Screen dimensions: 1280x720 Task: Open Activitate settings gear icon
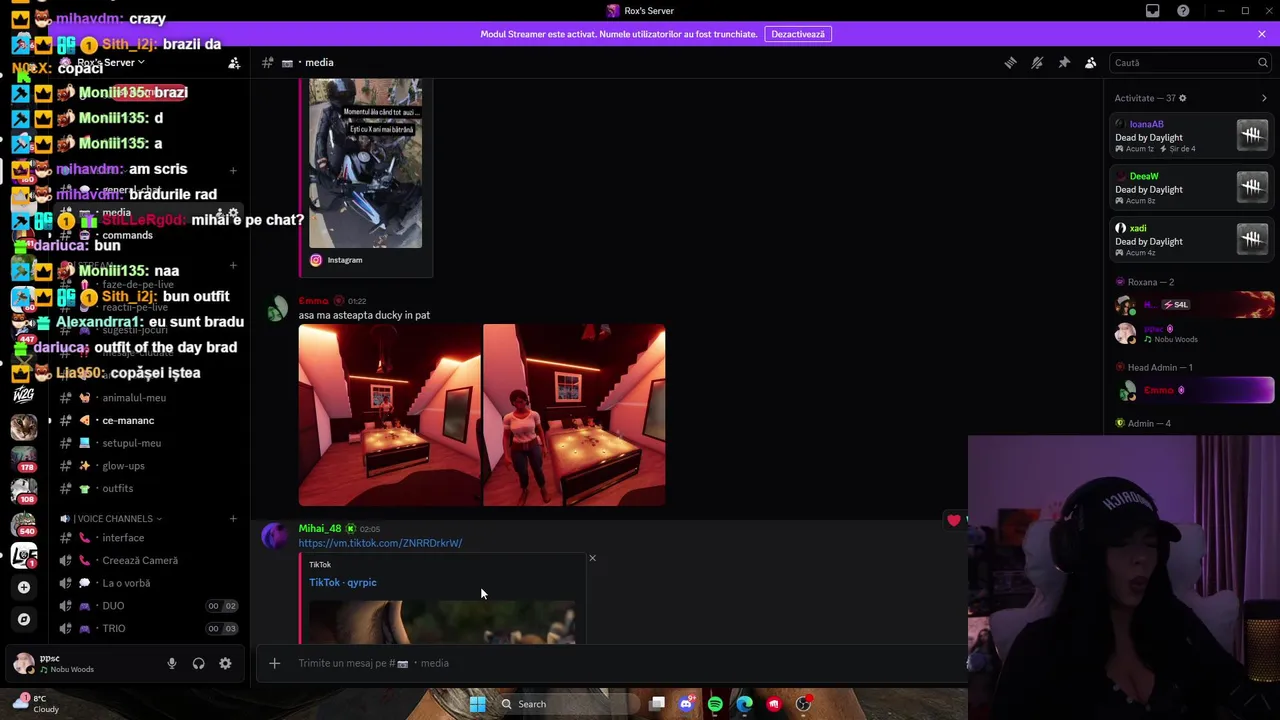click(x=1182, y=98)
